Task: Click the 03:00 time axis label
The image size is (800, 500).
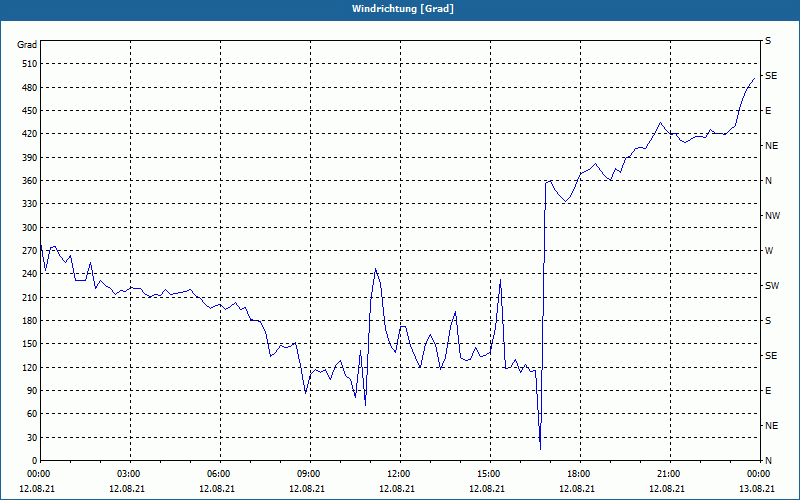Action: (127, 473)
